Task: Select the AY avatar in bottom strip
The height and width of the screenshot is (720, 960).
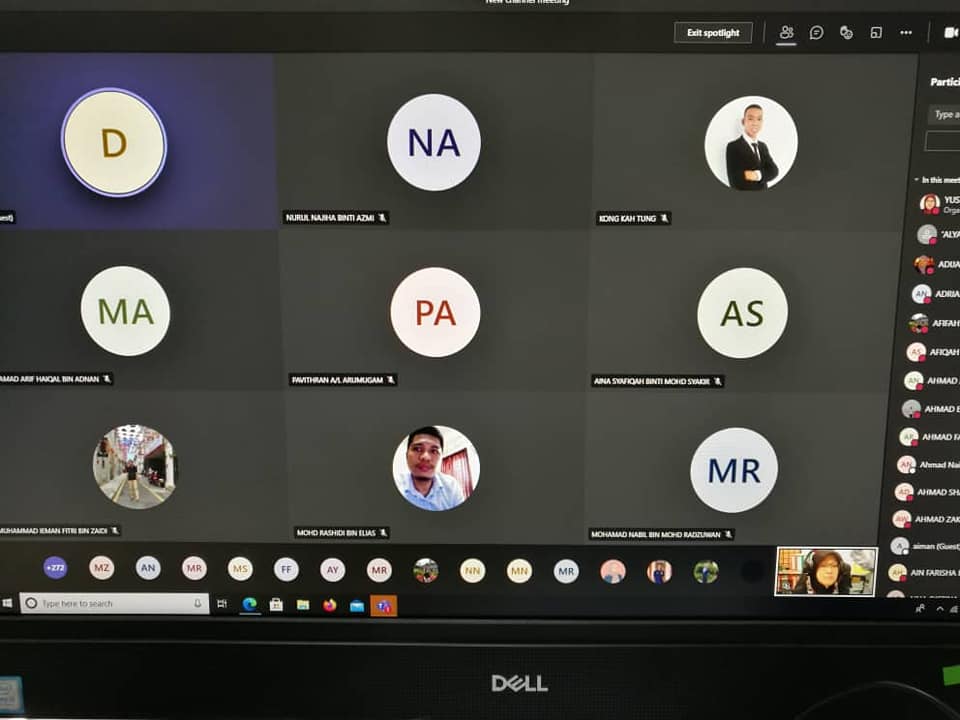Action: [332, 570]
